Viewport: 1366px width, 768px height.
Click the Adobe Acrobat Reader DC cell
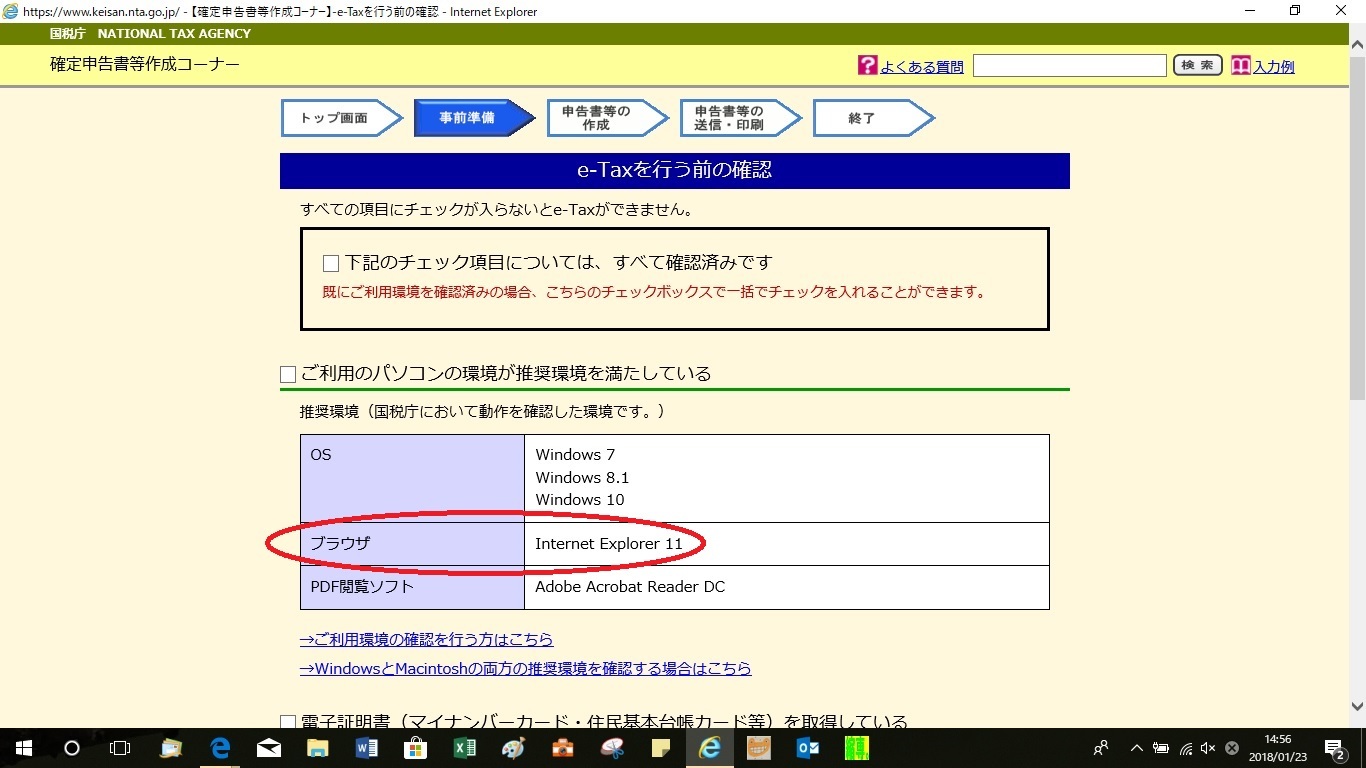pos(786,587)
